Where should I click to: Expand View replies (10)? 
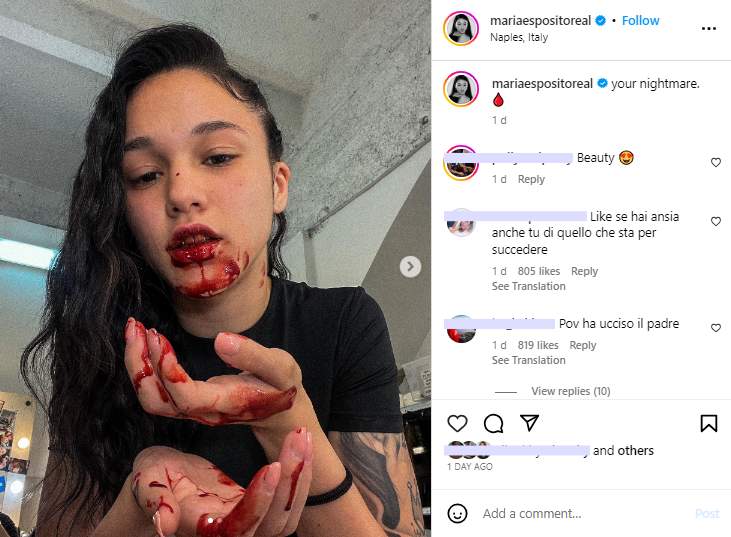[x=570, y=391]
